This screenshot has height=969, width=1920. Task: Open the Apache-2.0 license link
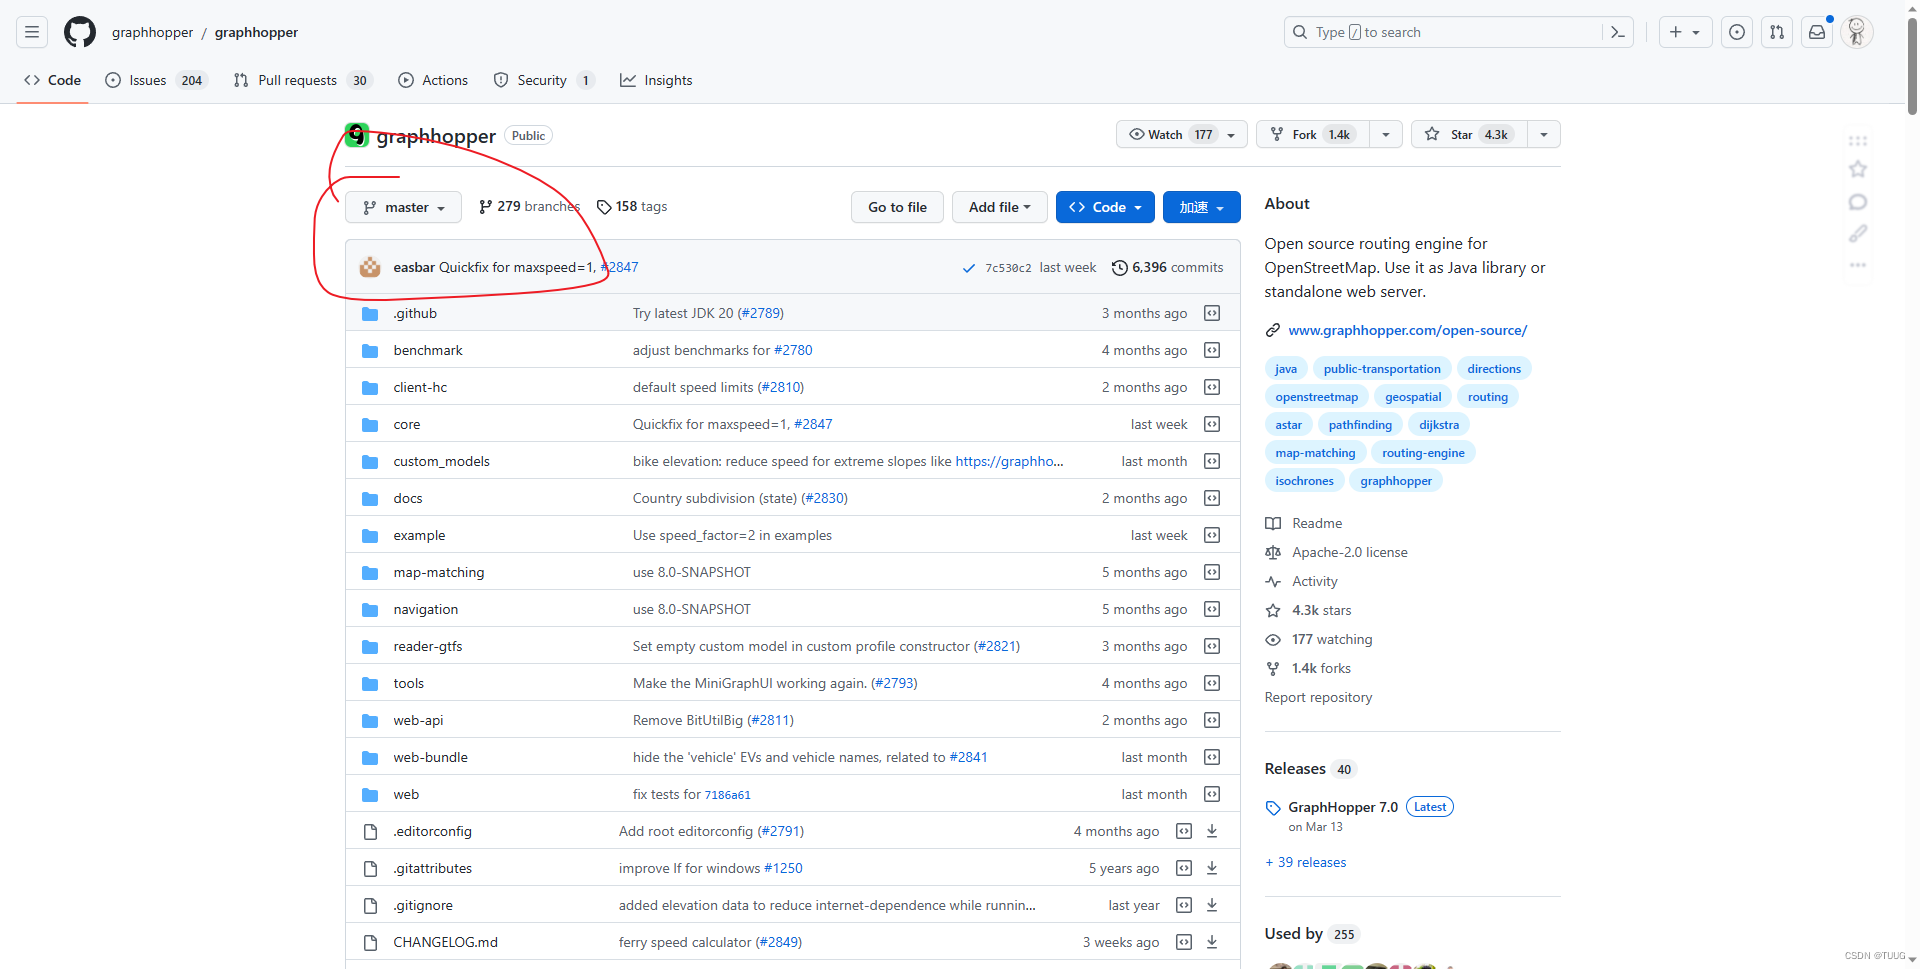click(1349, 552)
